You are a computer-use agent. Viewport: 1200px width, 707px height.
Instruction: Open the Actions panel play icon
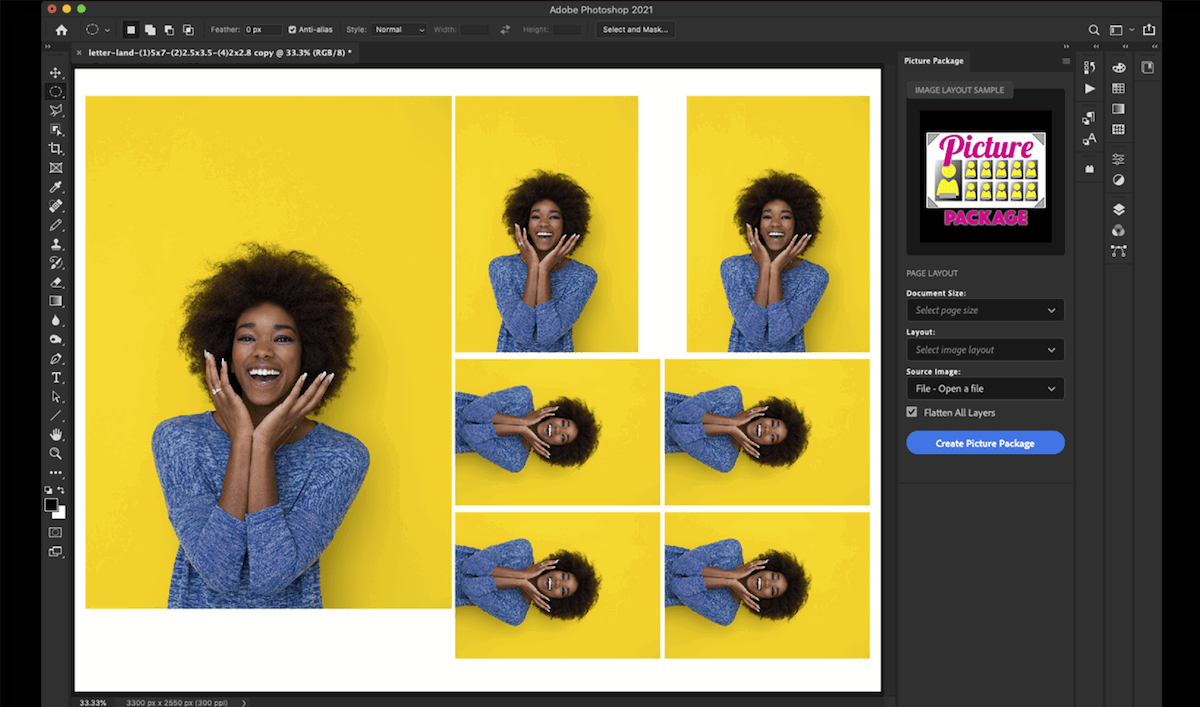tap(1090, 88)
